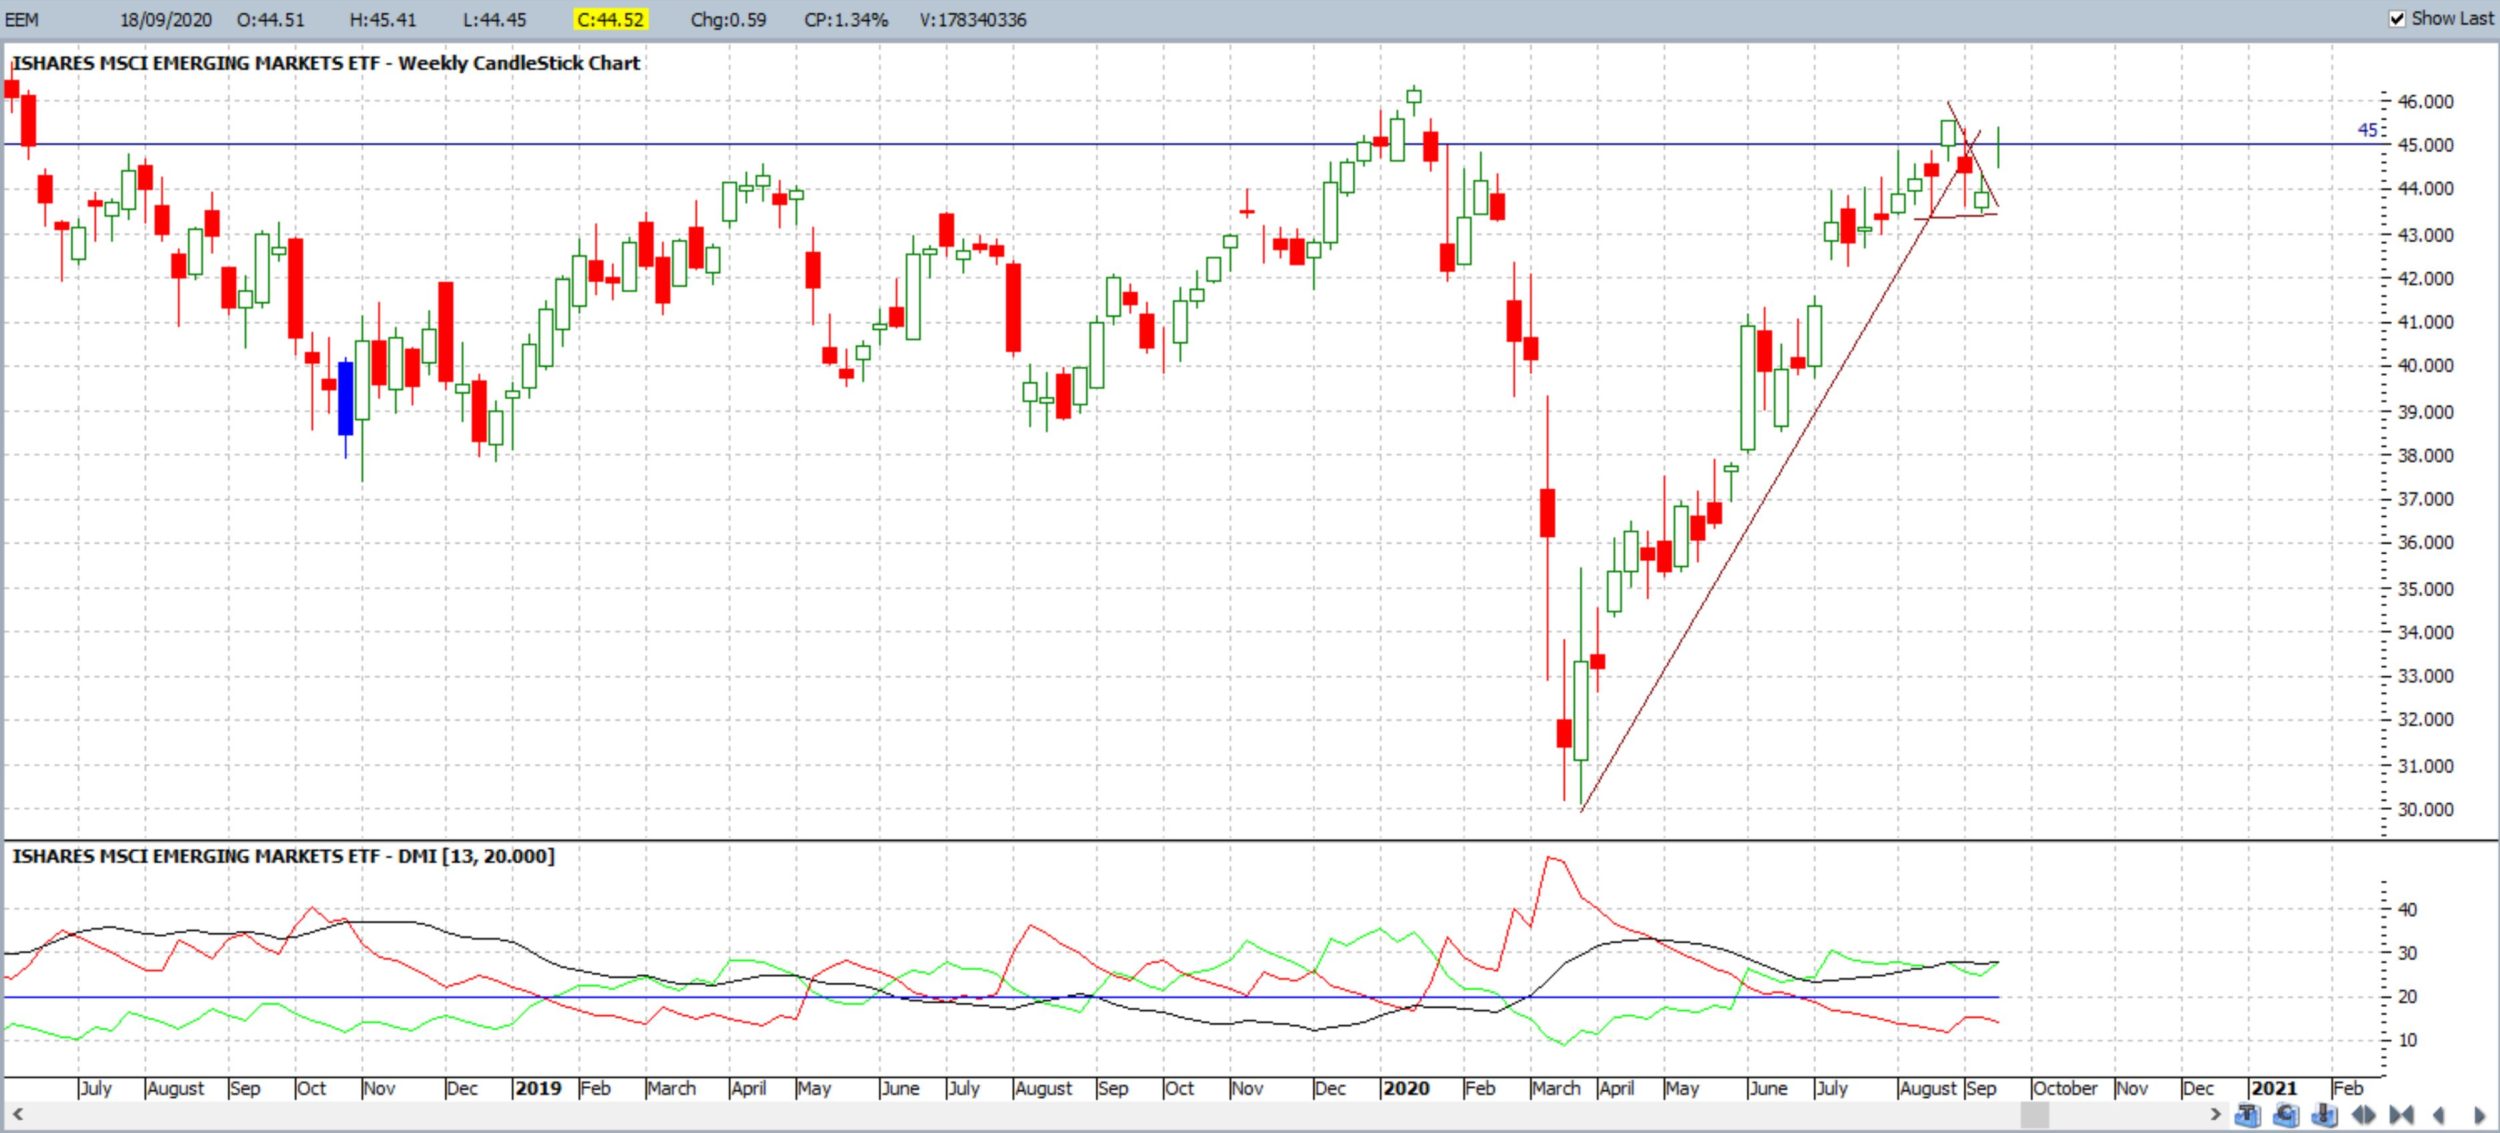Click the L:44.45 low value
The image size is (2500, 1133).
tap(495, 19)
